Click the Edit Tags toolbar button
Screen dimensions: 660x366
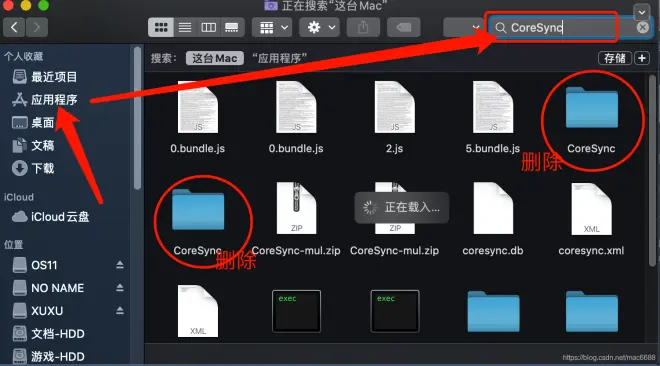(x=404, y=28)
